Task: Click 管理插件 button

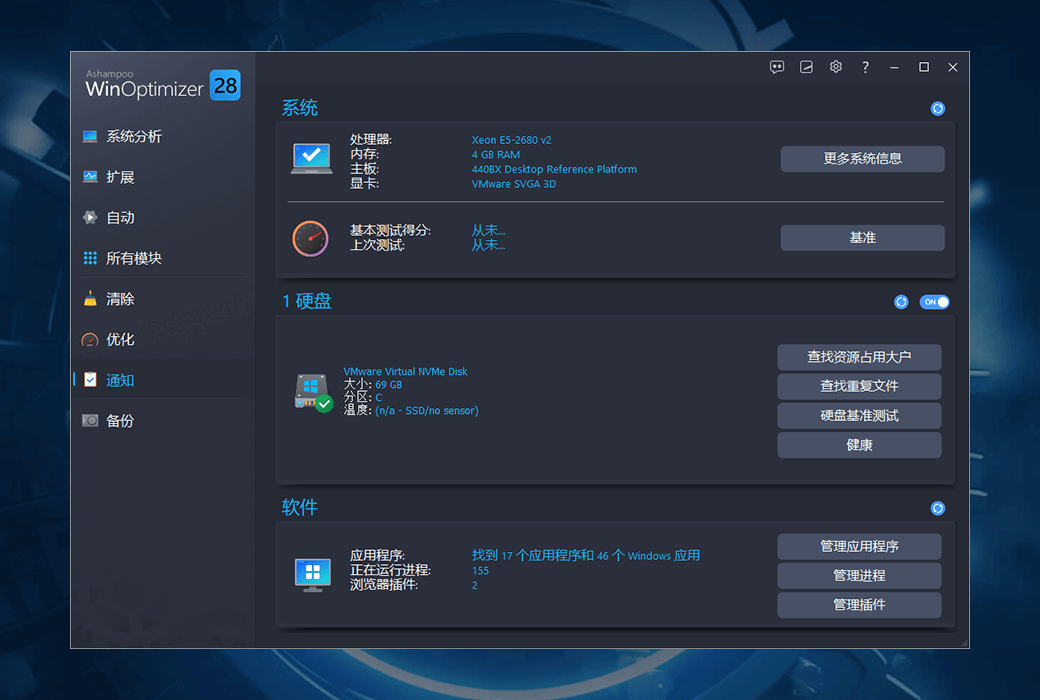Action: [x=859, y=605]
